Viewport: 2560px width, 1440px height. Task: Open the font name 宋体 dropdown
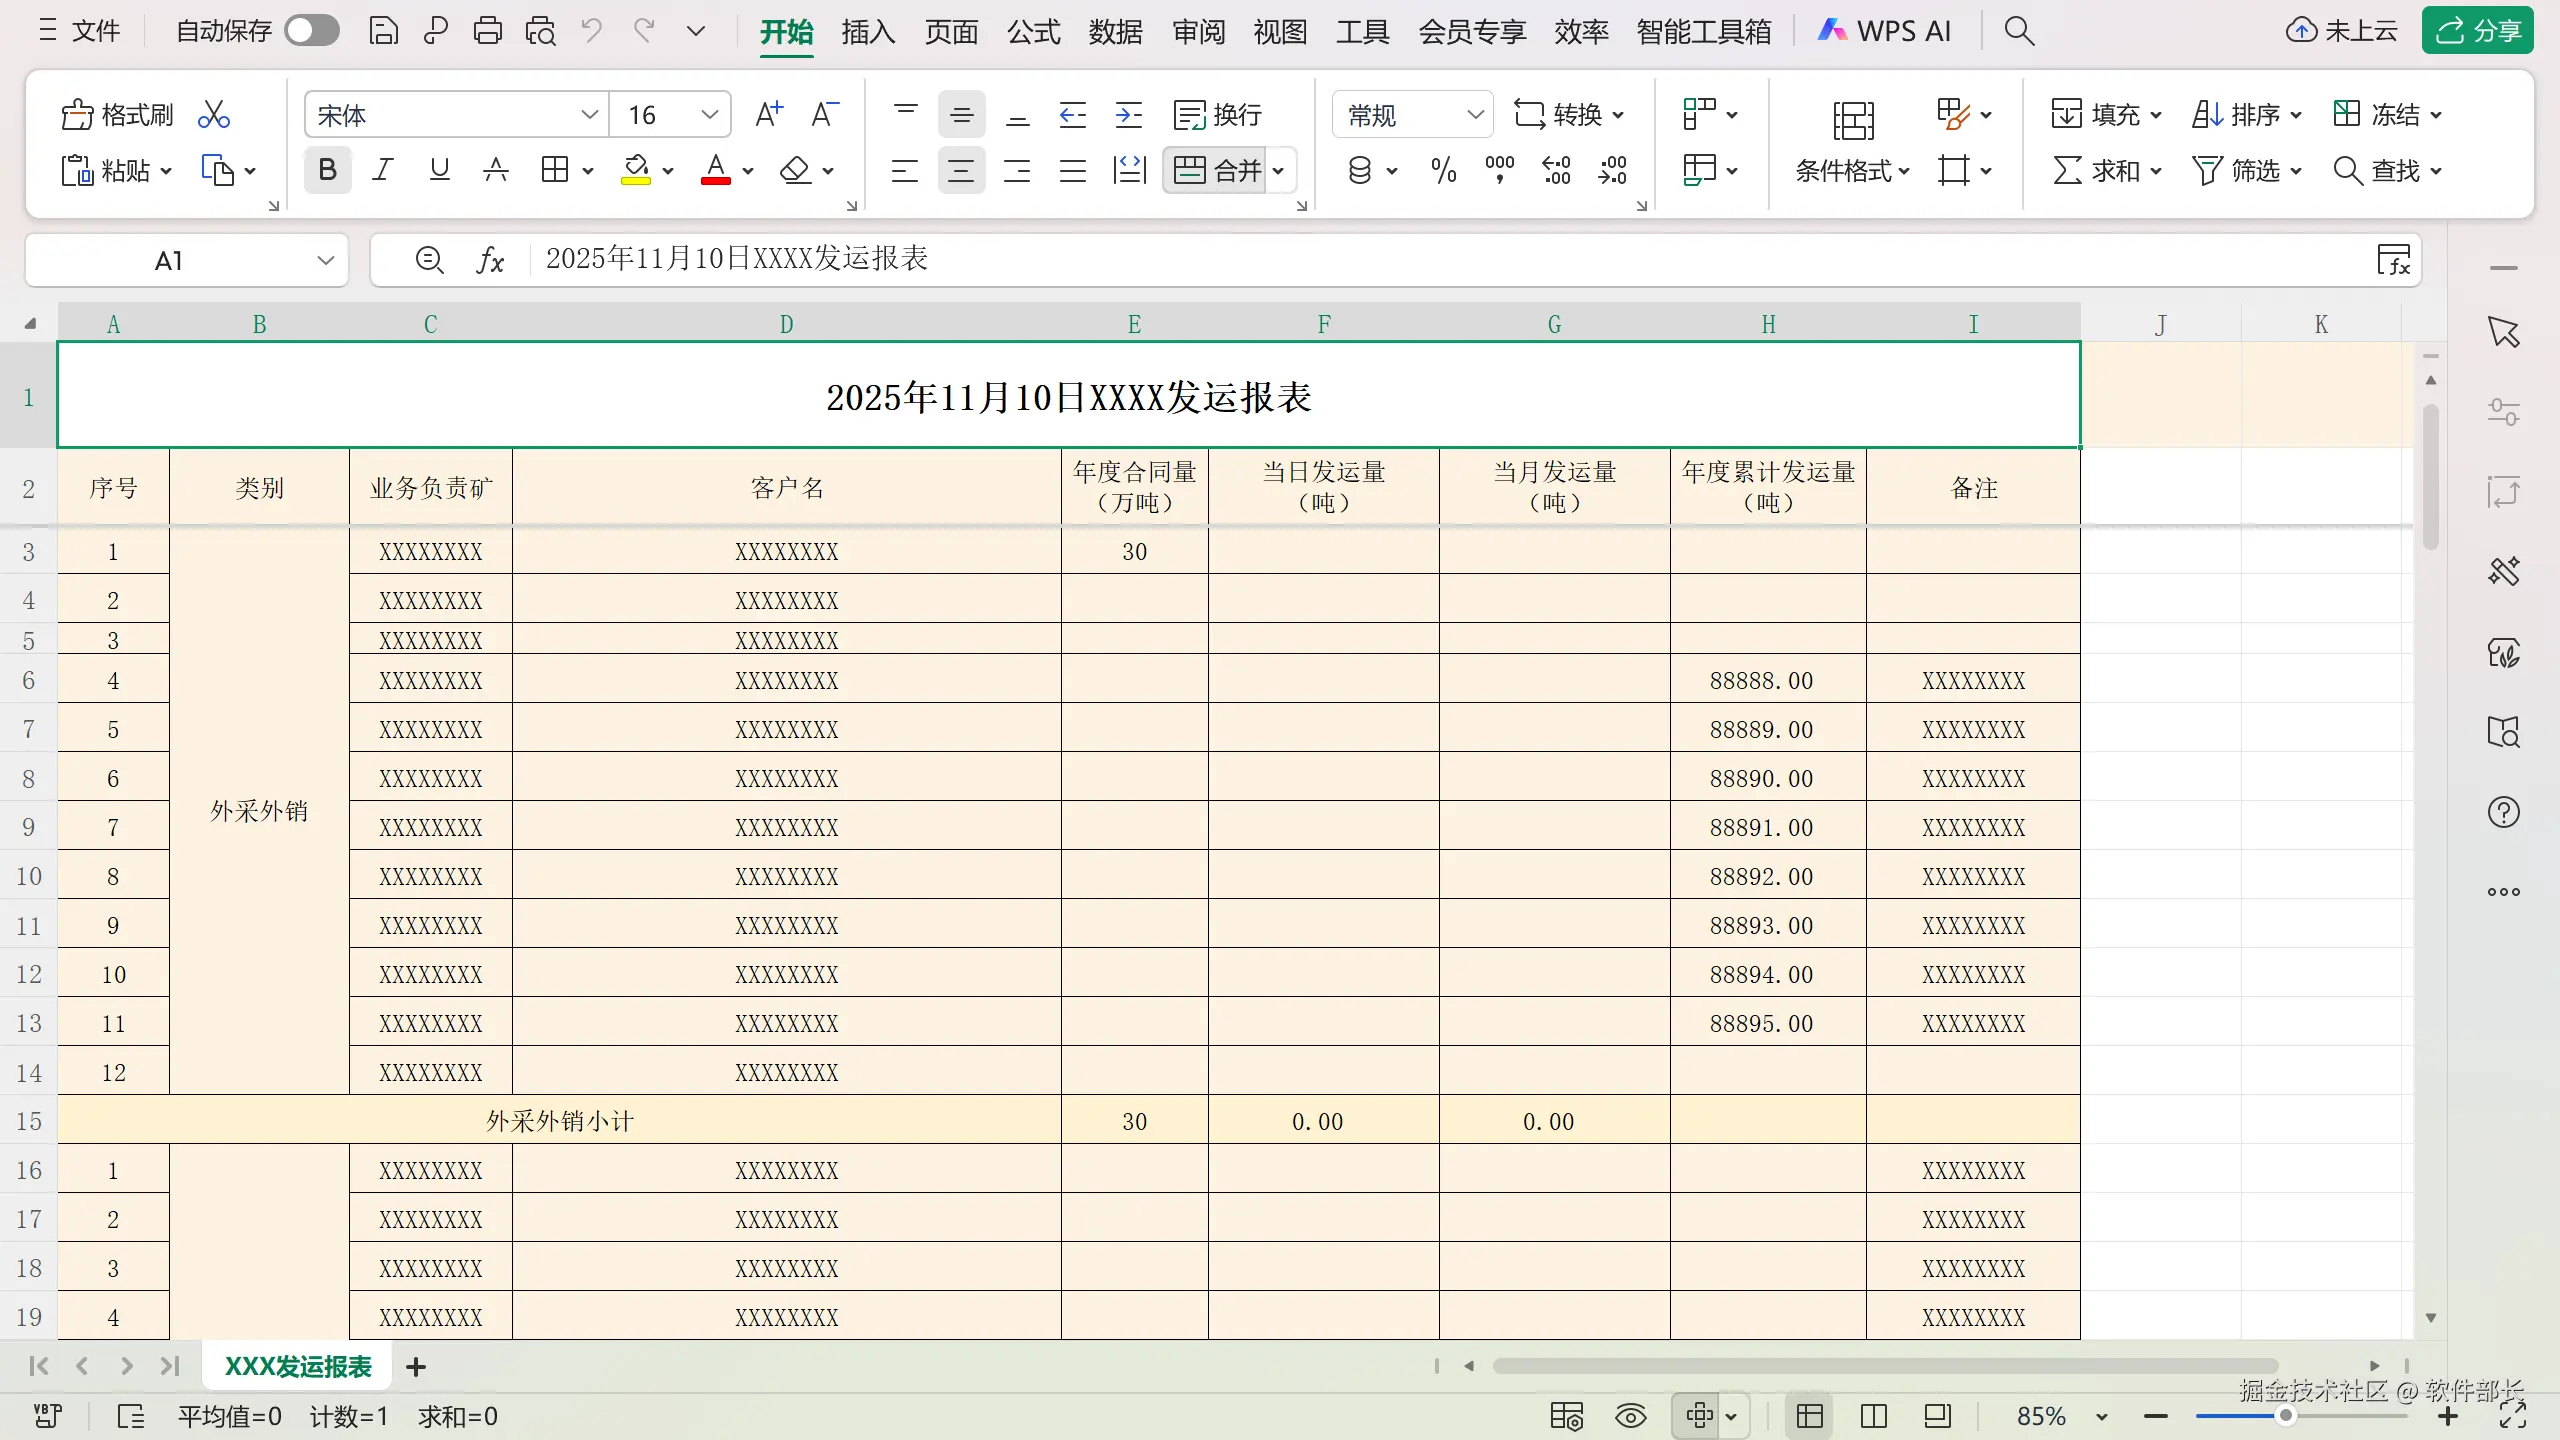tap(589, 115)
